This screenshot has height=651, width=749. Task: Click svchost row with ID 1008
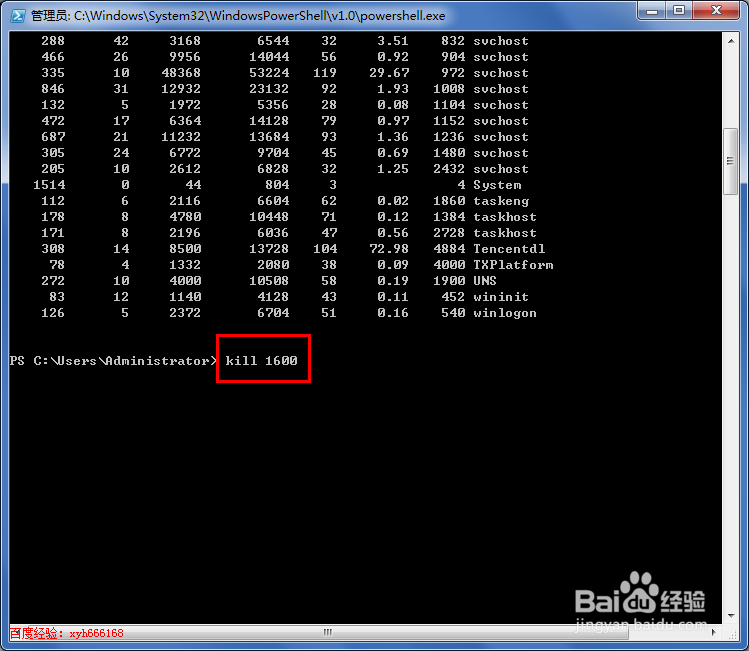click(285, 89)
